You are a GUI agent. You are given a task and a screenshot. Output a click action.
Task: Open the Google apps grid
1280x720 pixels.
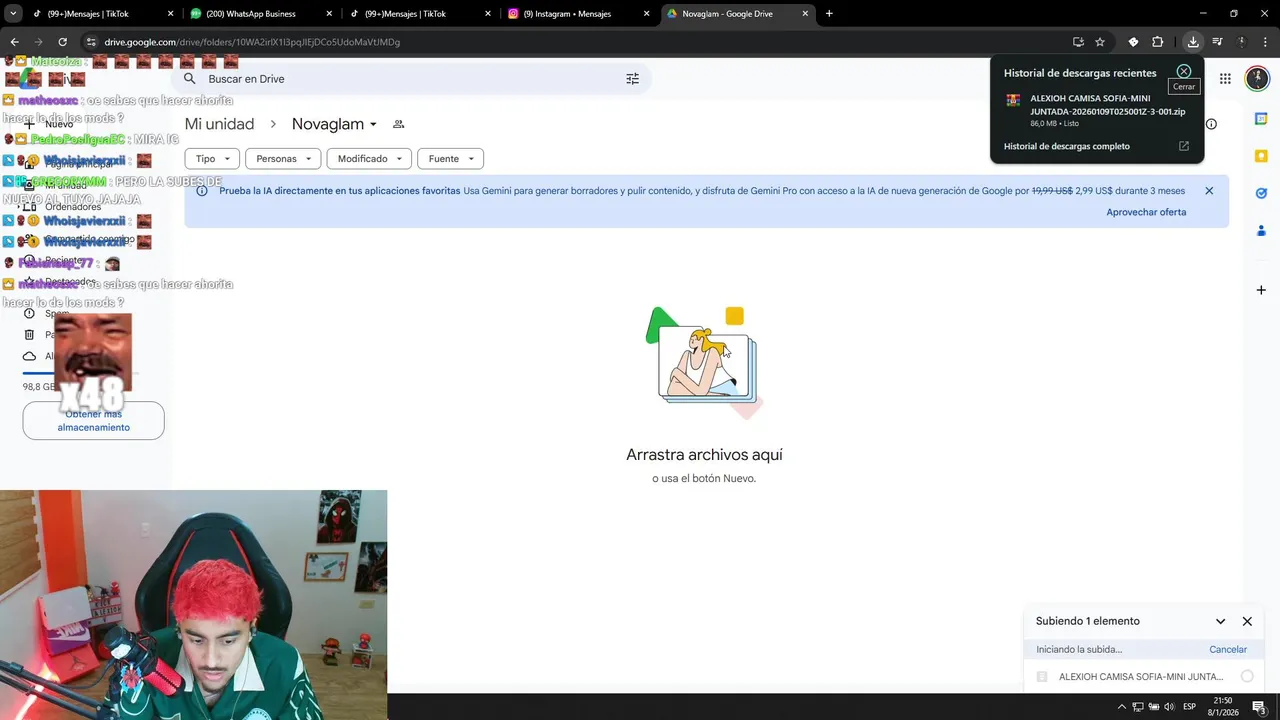[x=1225, y=79]
